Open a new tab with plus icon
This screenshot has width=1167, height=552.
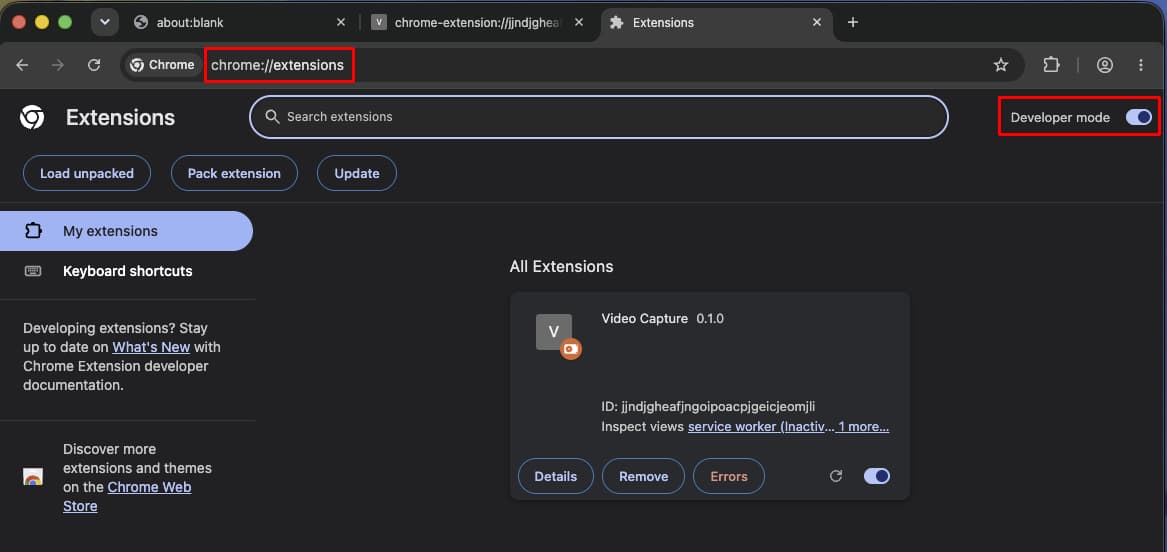pos(853,22)
